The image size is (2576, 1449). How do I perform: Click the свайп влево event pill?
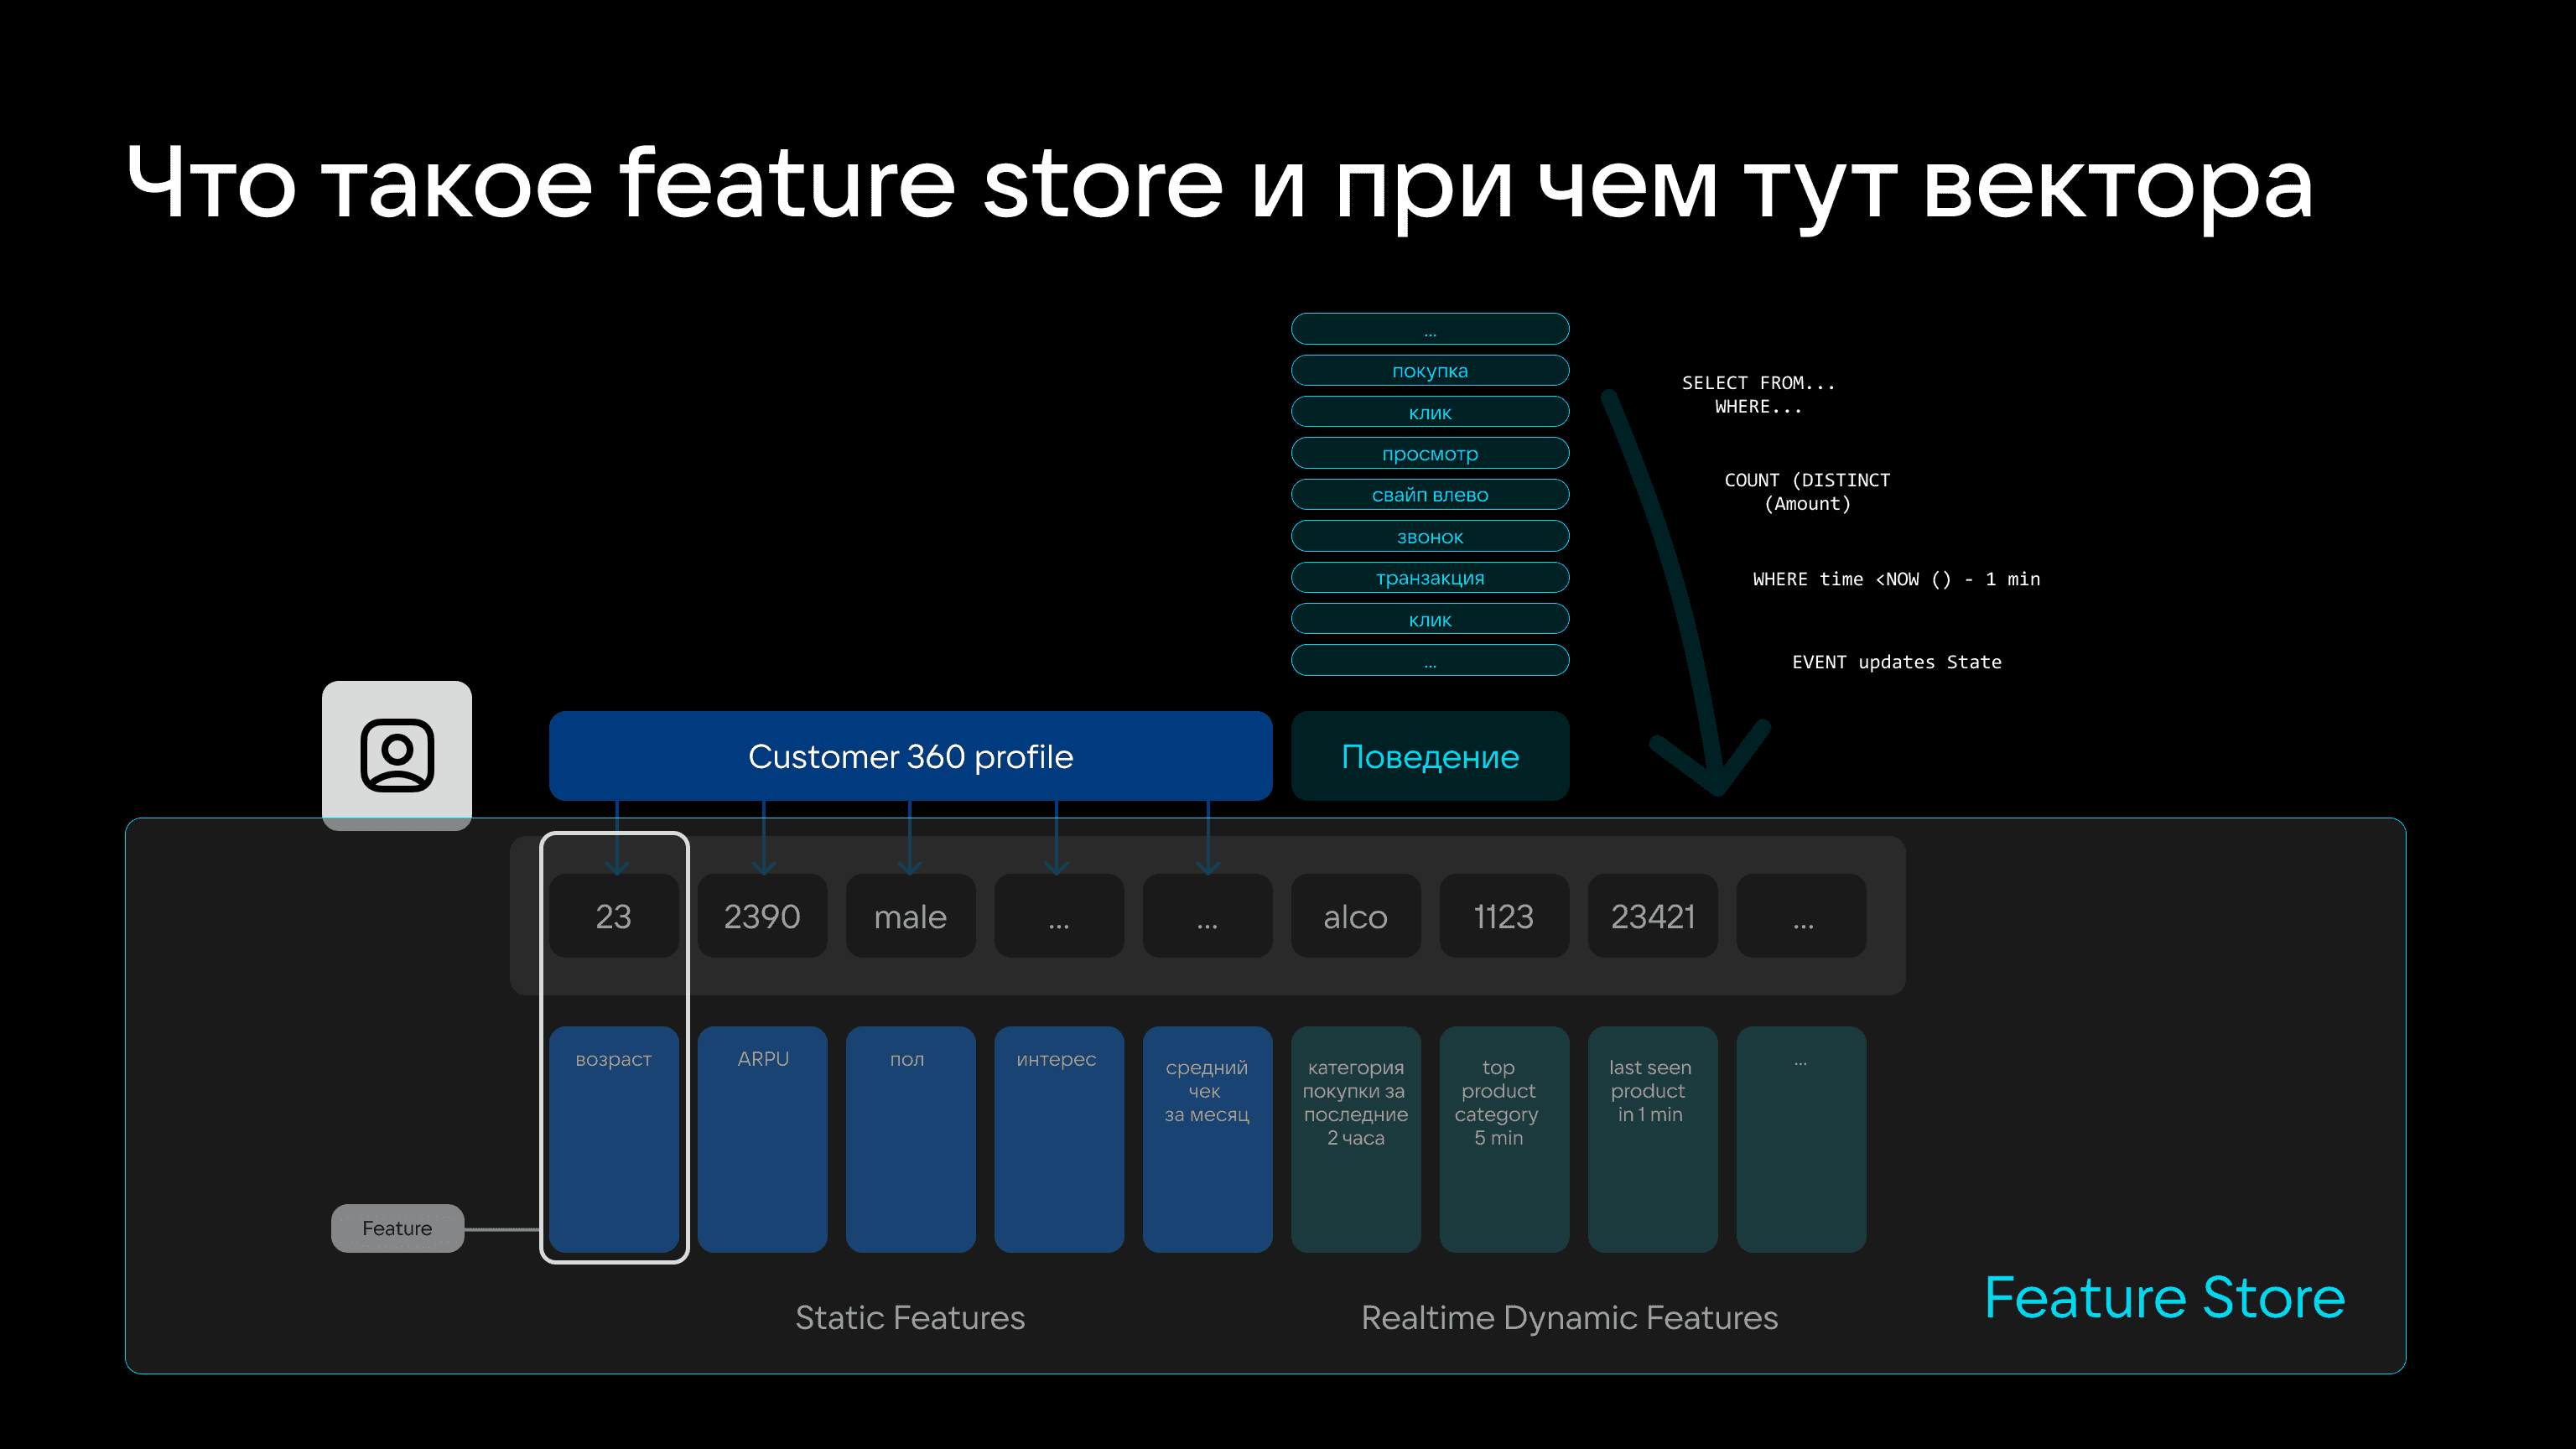(1429, 495)
